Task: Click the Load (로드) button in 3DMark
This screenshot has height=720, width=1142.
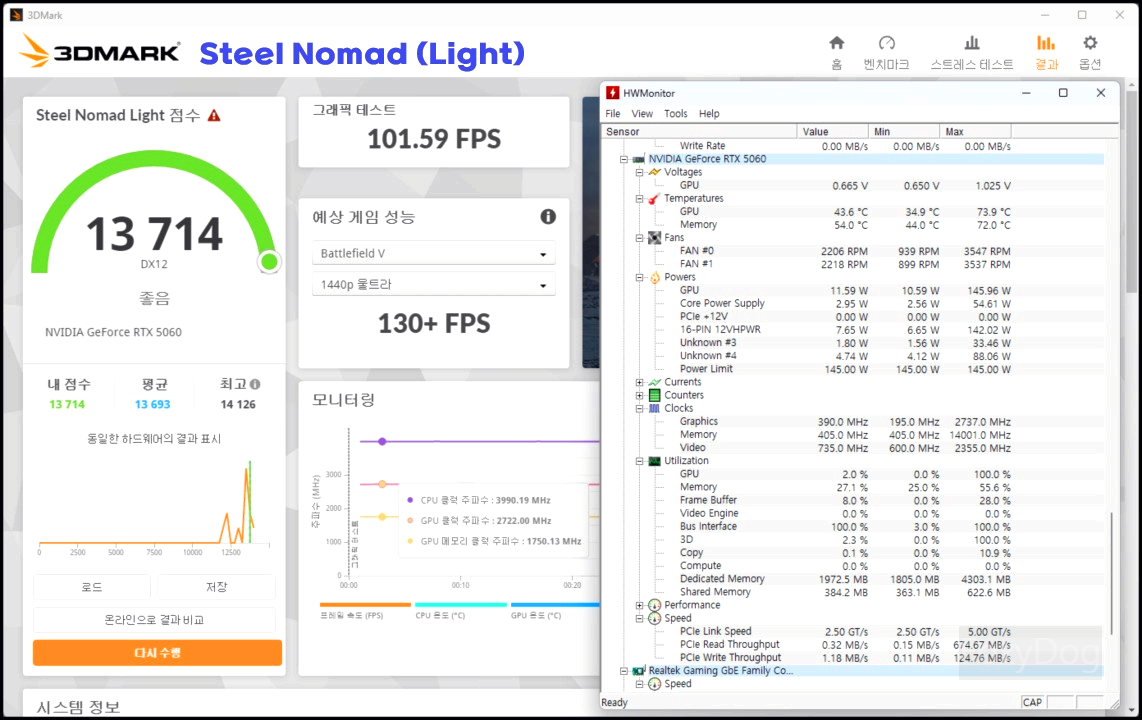Action: (92, 587)
